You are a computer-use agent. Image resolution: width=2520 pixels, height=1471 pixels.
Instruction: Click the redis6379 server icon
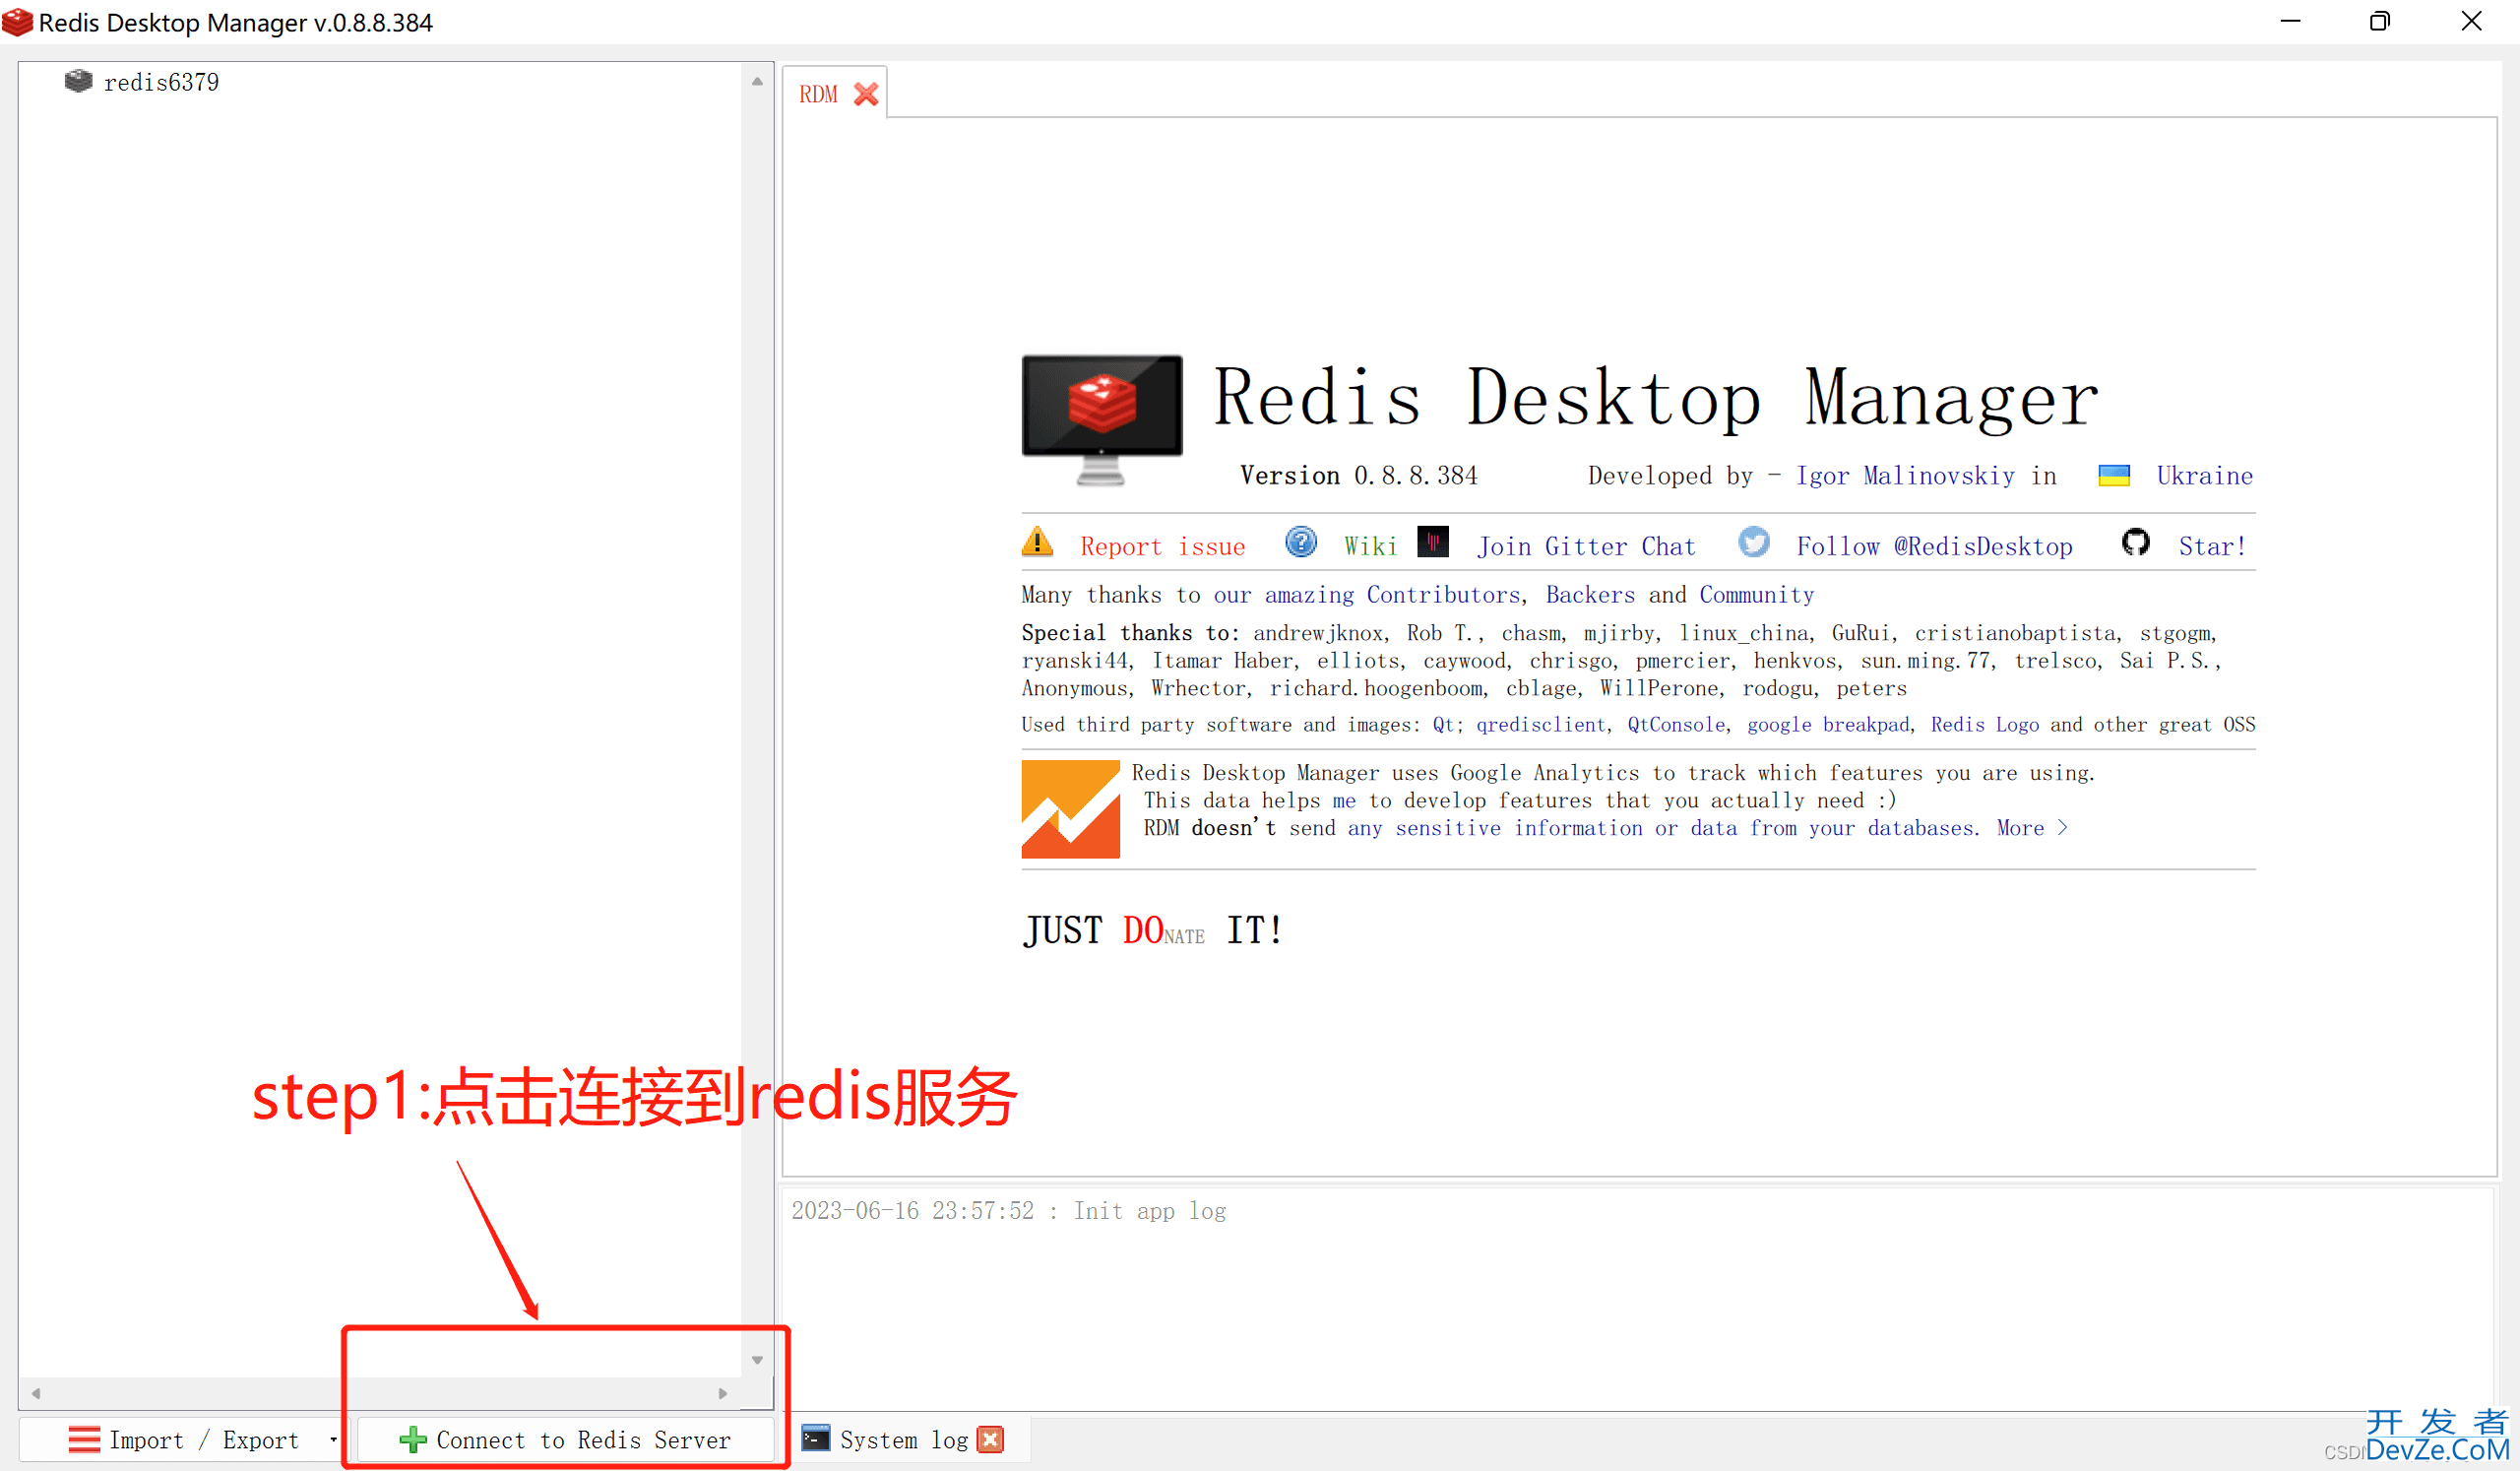(78, 81)
